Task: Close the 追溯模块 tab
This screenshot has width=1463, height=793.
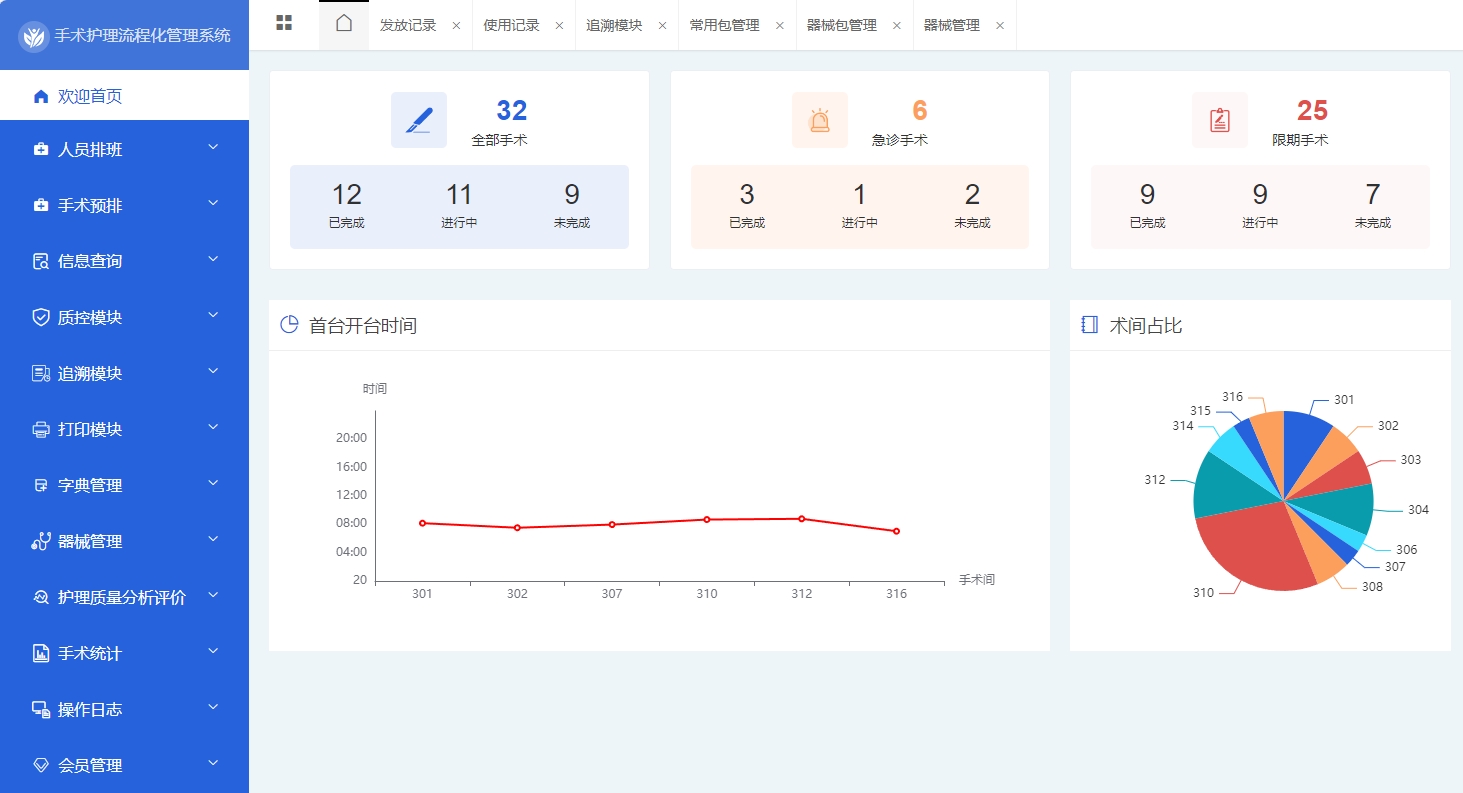Action: pos(662,26)
